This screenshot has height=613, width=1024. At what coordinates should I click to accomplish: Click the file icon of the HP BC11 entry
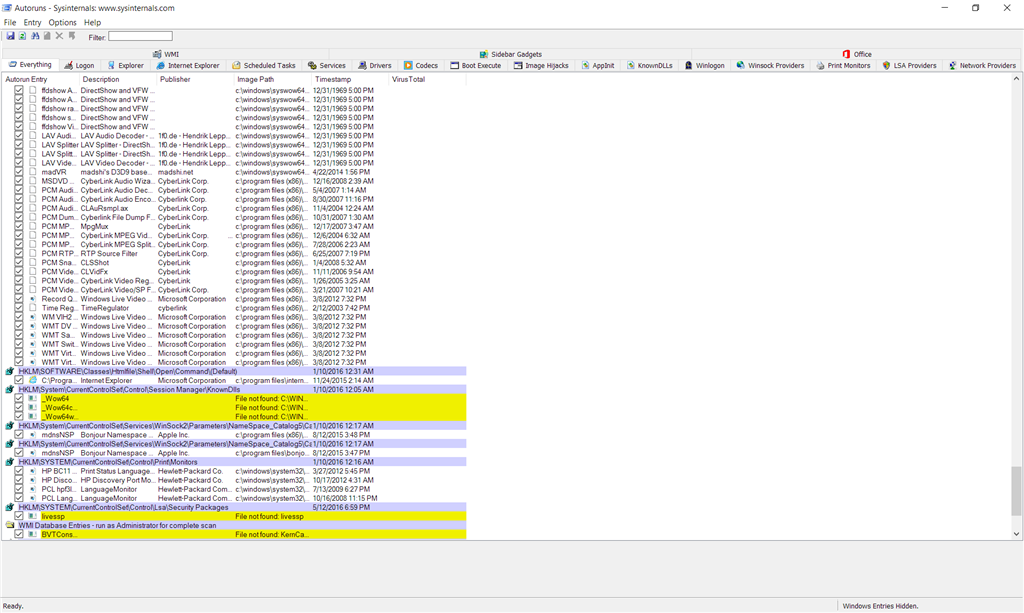[x=33, y=471]
